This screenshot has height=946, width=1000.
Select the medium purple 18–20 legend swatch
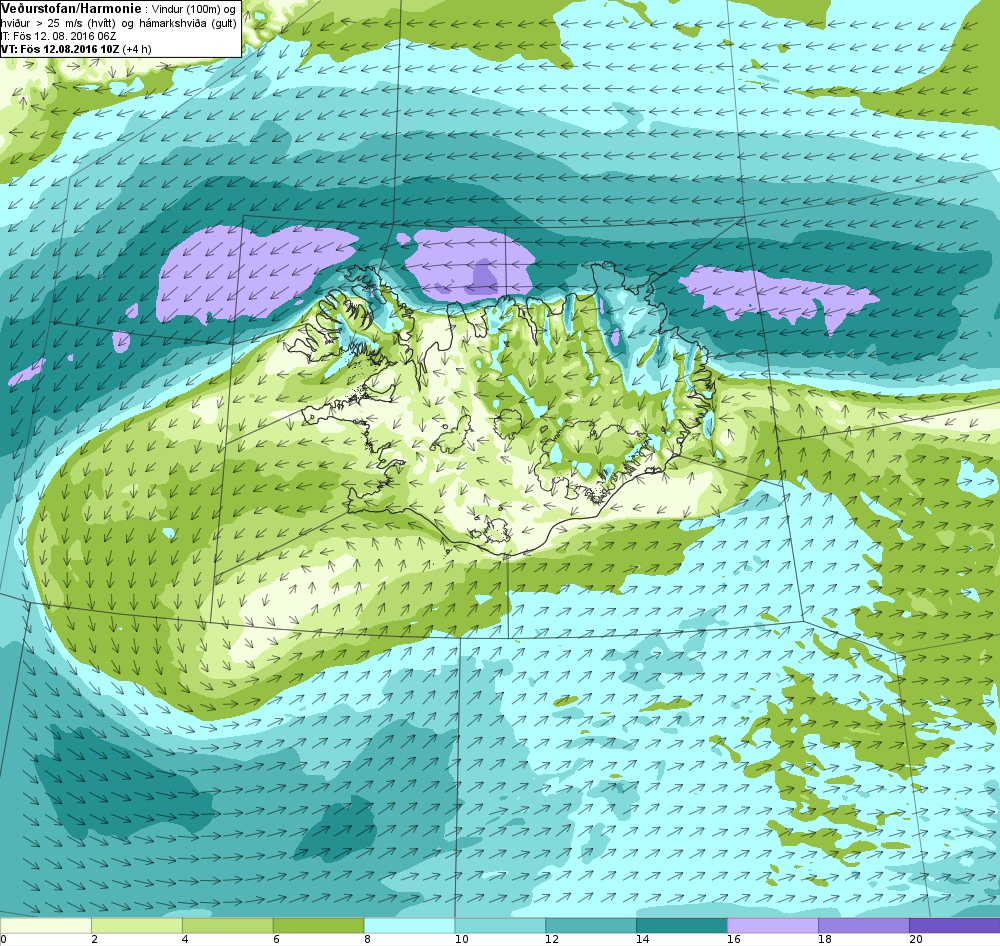[x=864, y=926]
